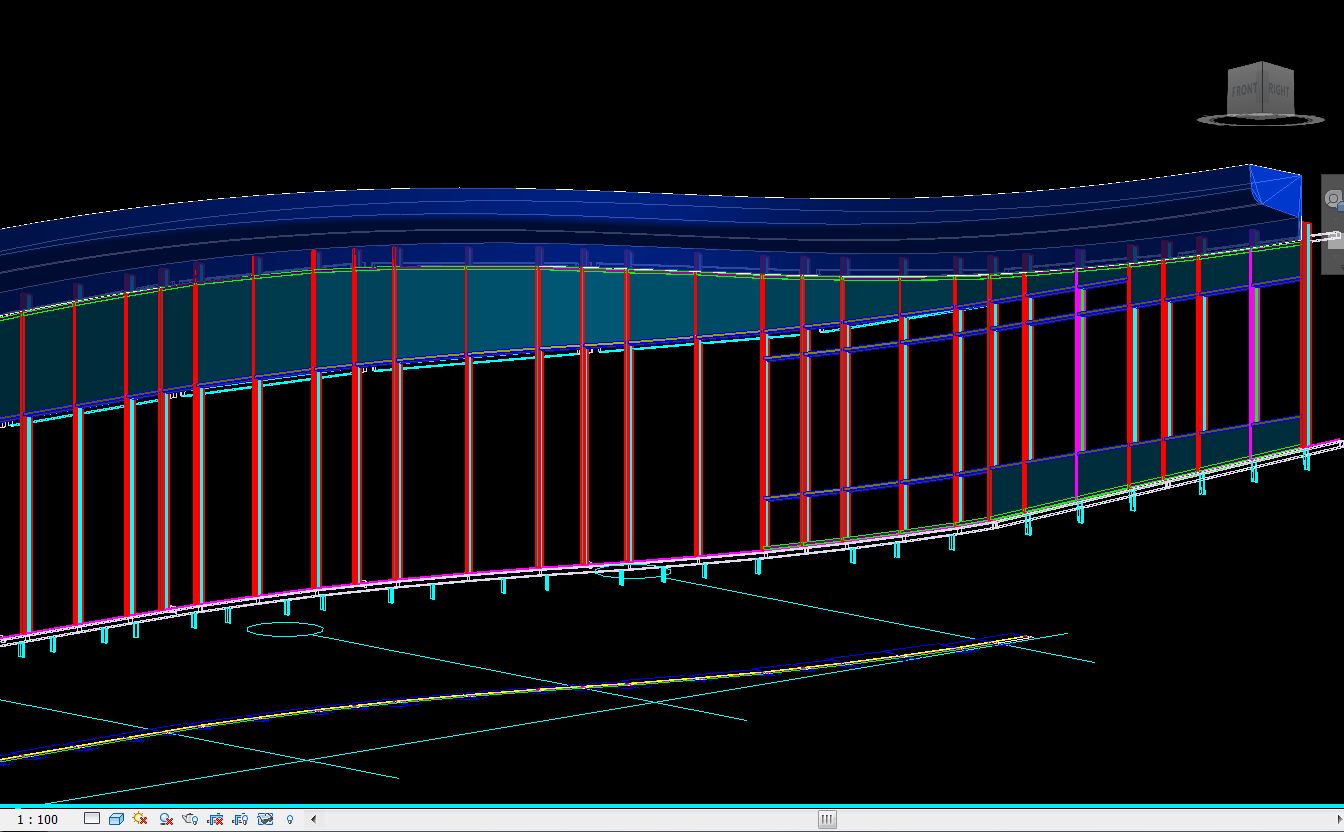This screenshot has width=1344, height=832.
Task: Click the horizontal scrollbar right arrow
Action: [1339, 819]
